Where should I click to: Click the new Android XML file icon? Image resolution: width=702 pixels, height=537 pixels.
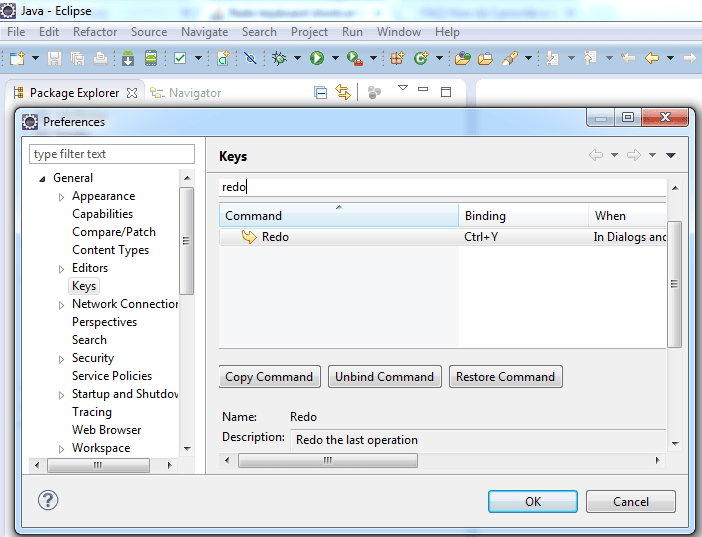[x=223, y=58]
